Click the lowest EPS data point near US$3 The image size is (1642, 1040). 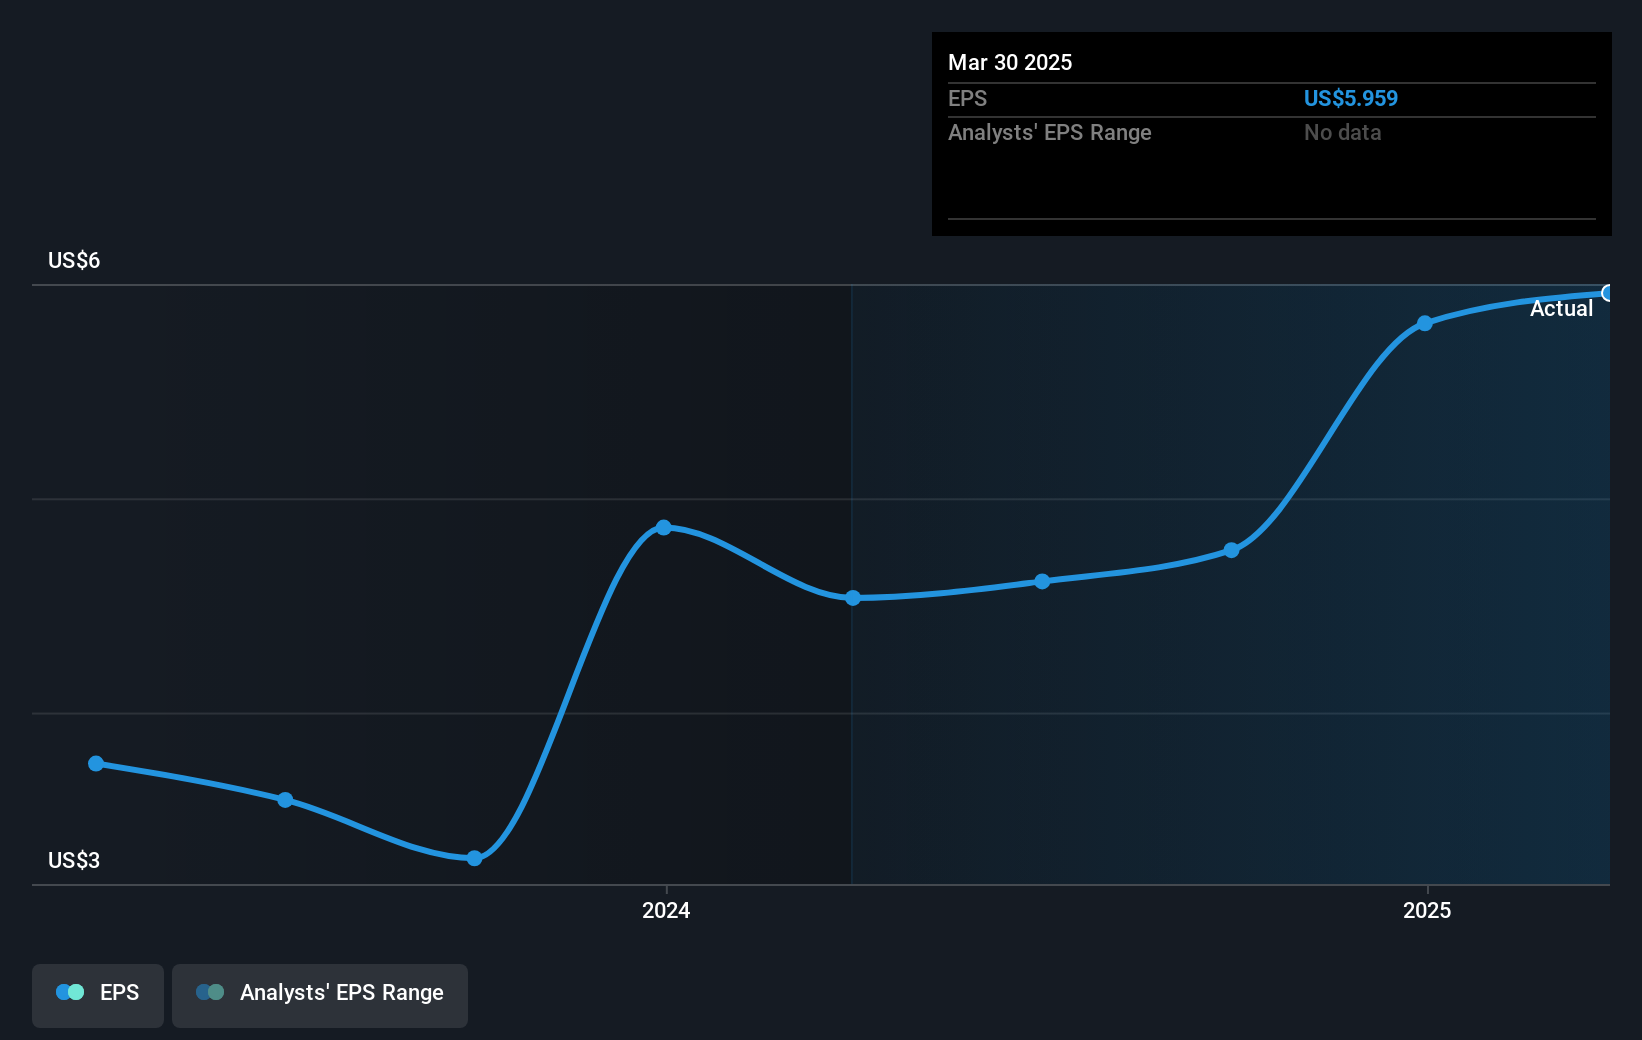pos(475,858)
